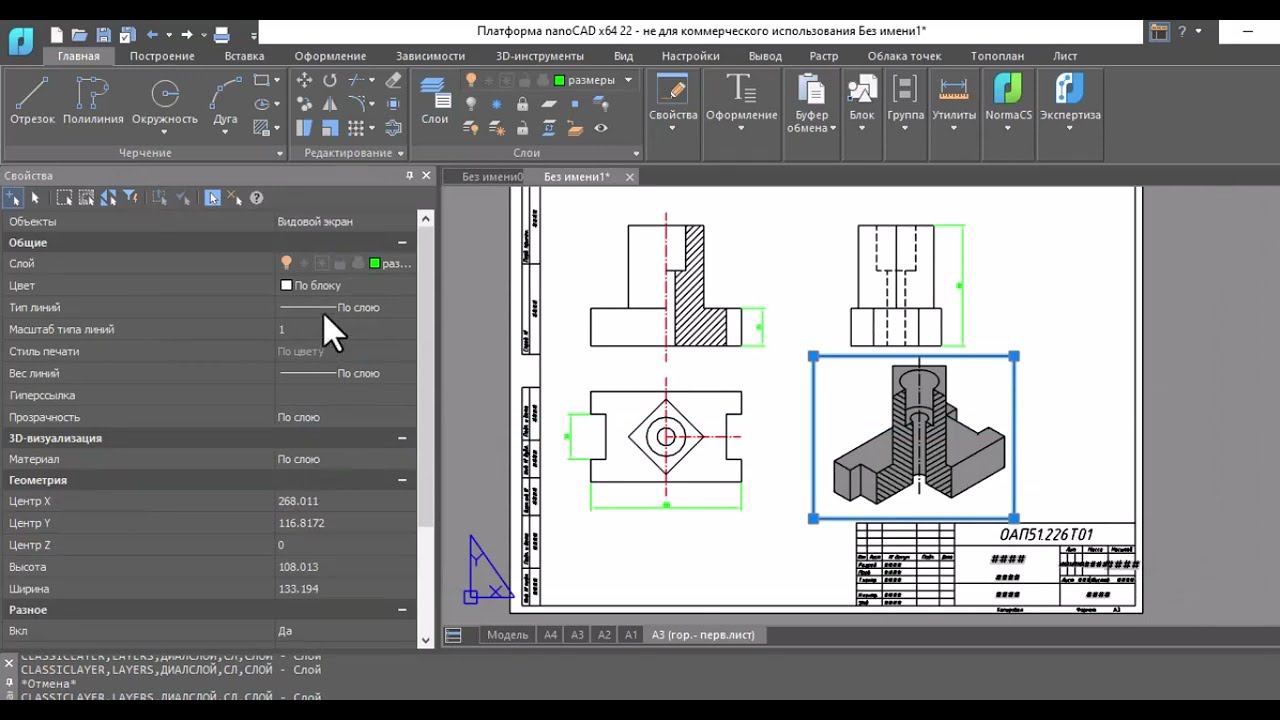
Task: Toggle layer lightbulb in Слой property row
Action: pyautogui.click(x=286, y=263)
